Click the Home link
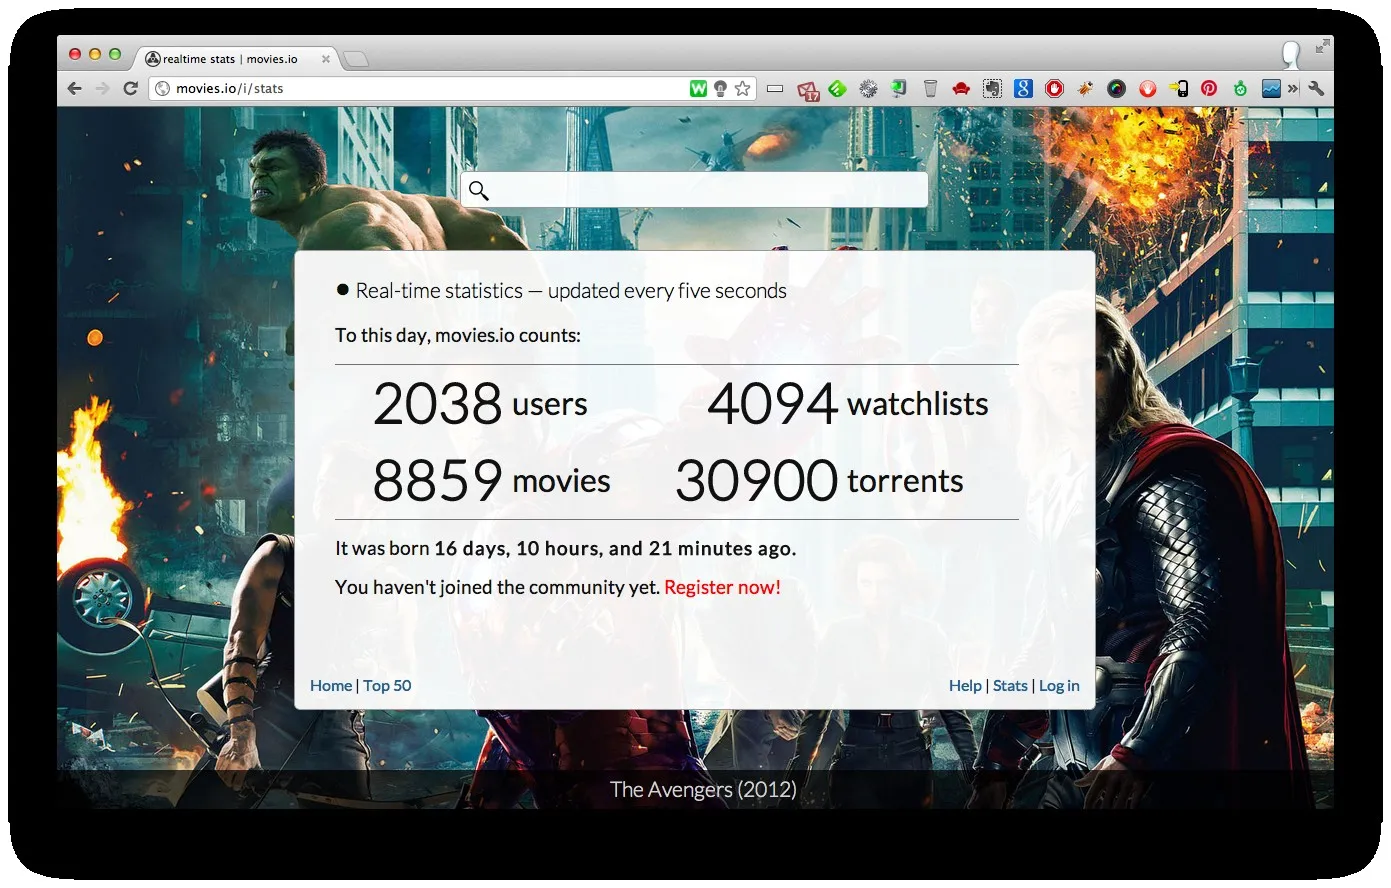Viewport: 1391px width, 888px height. coord(331,686)
